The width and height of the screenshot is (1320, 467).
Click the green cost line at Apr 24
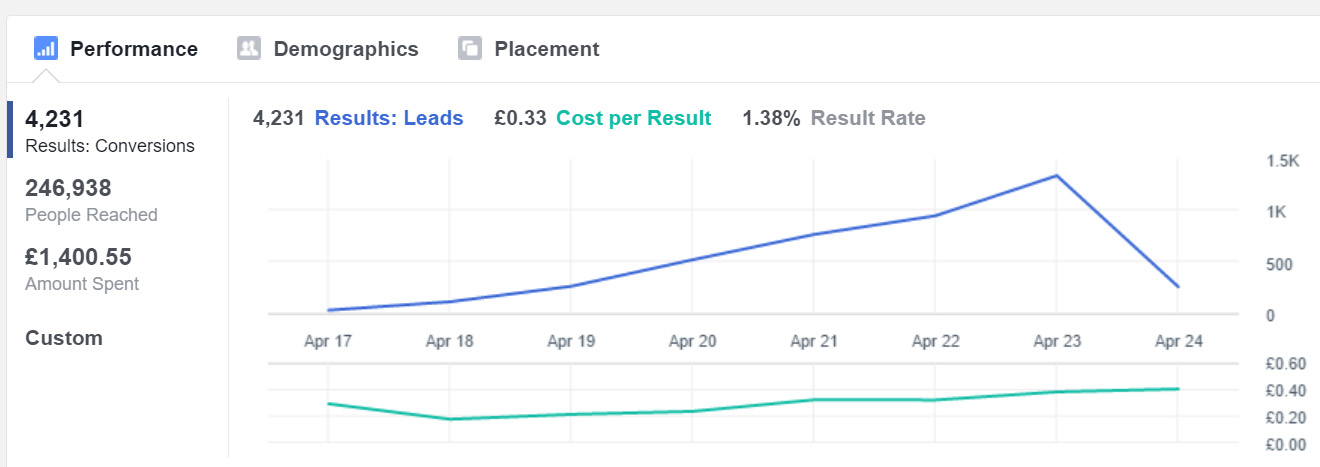point(1178,389)
